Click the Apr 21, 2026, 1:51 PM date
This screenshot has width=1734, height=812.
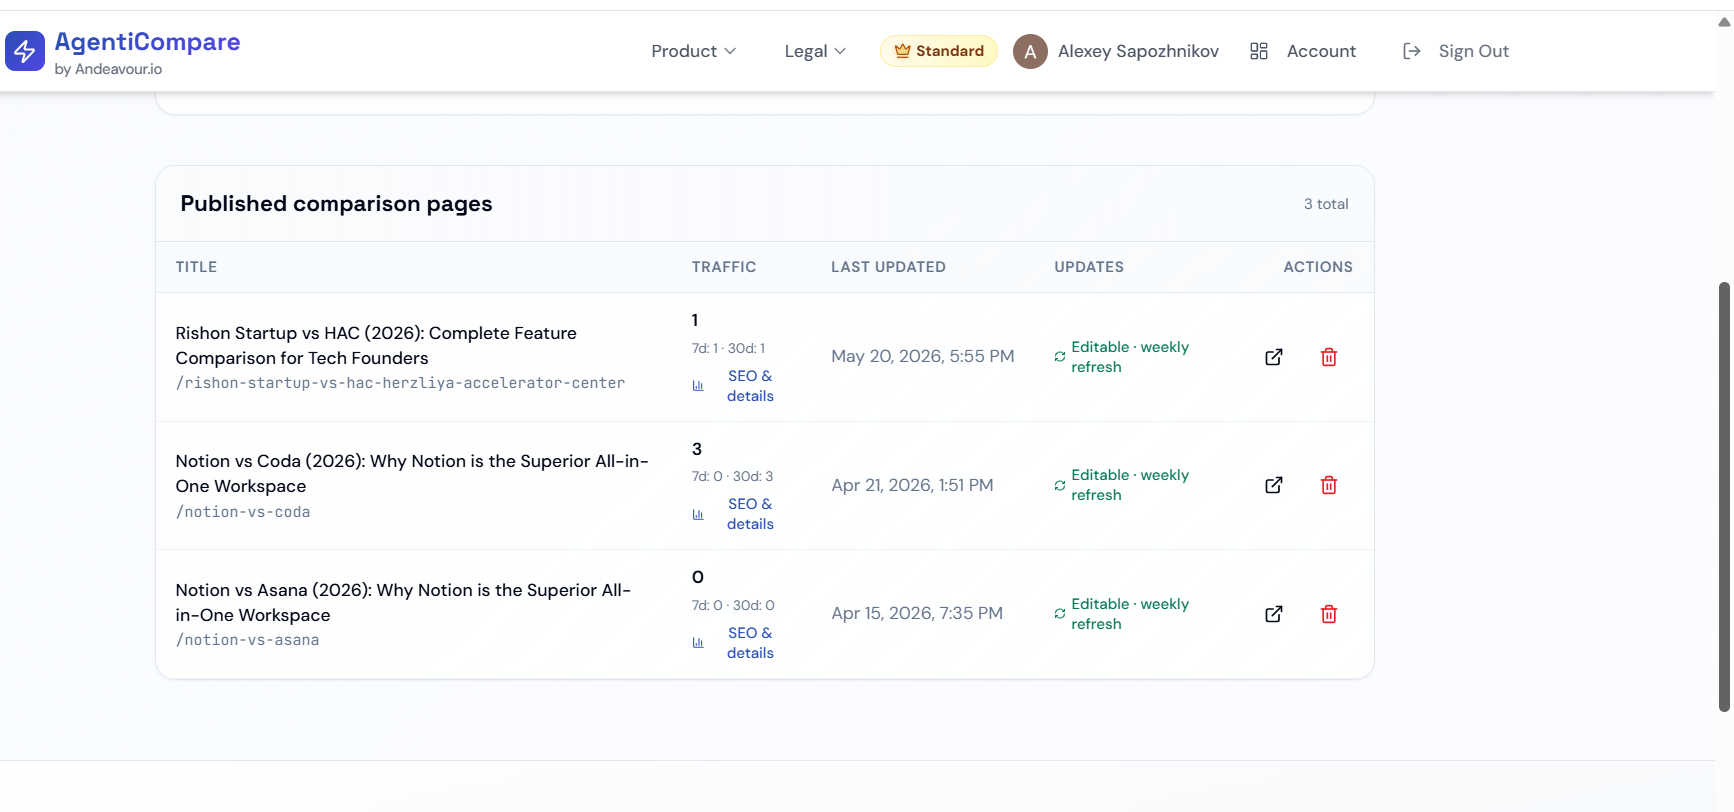[x=912, y=485]
